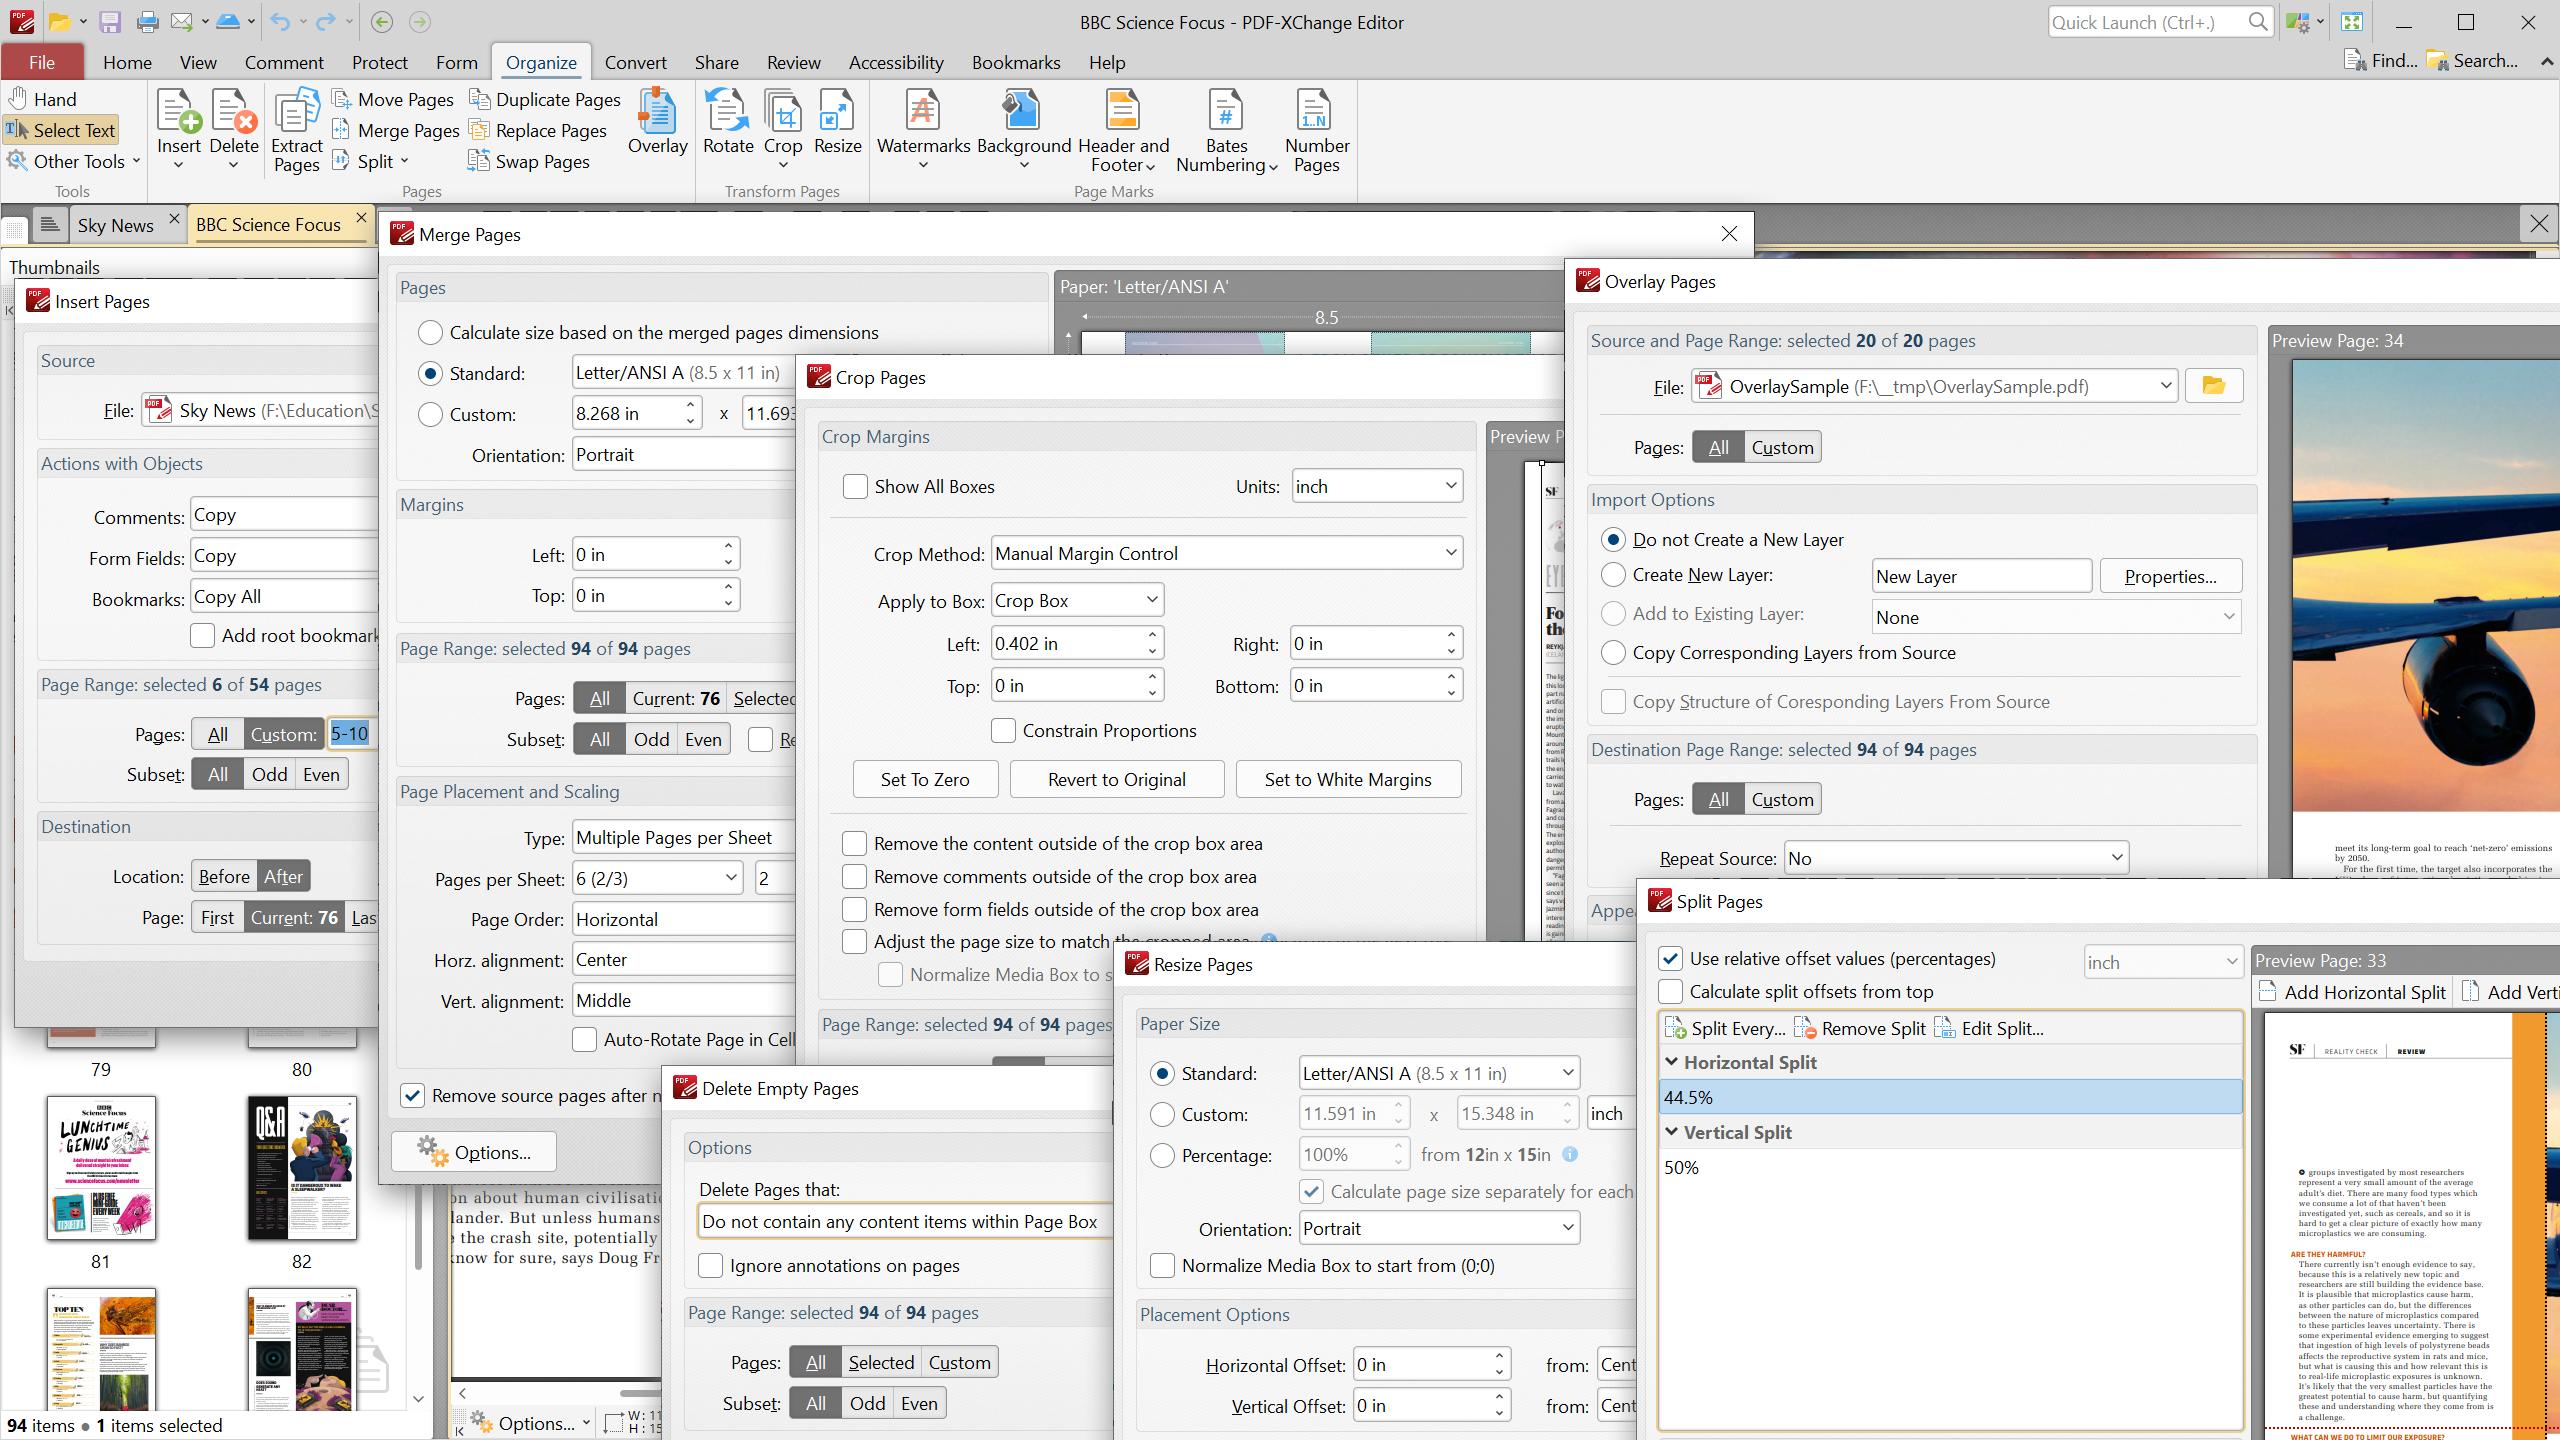The height and width of the screenshot is (1440, 2560).
Task: Click Set to White Margins button
Action: (x=1349, y=779)
